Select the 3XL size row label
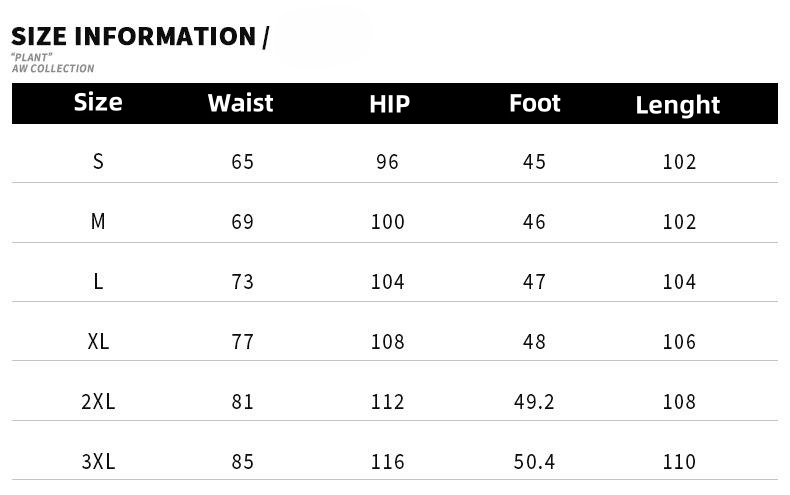 (x=98, y=461)
